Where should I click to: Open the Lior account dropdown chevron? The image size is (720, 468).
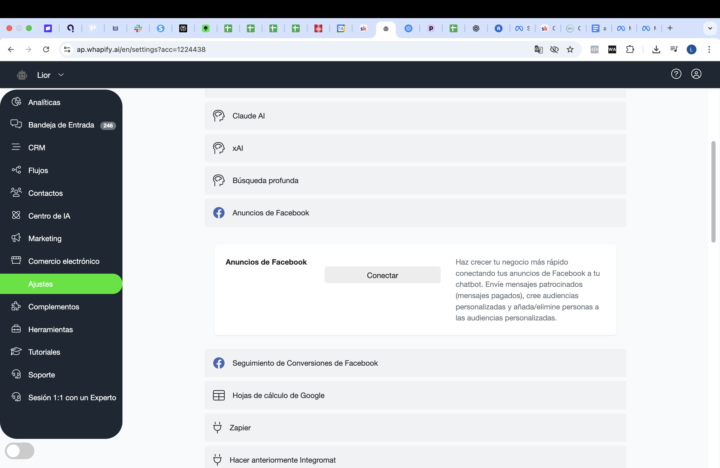61,75
